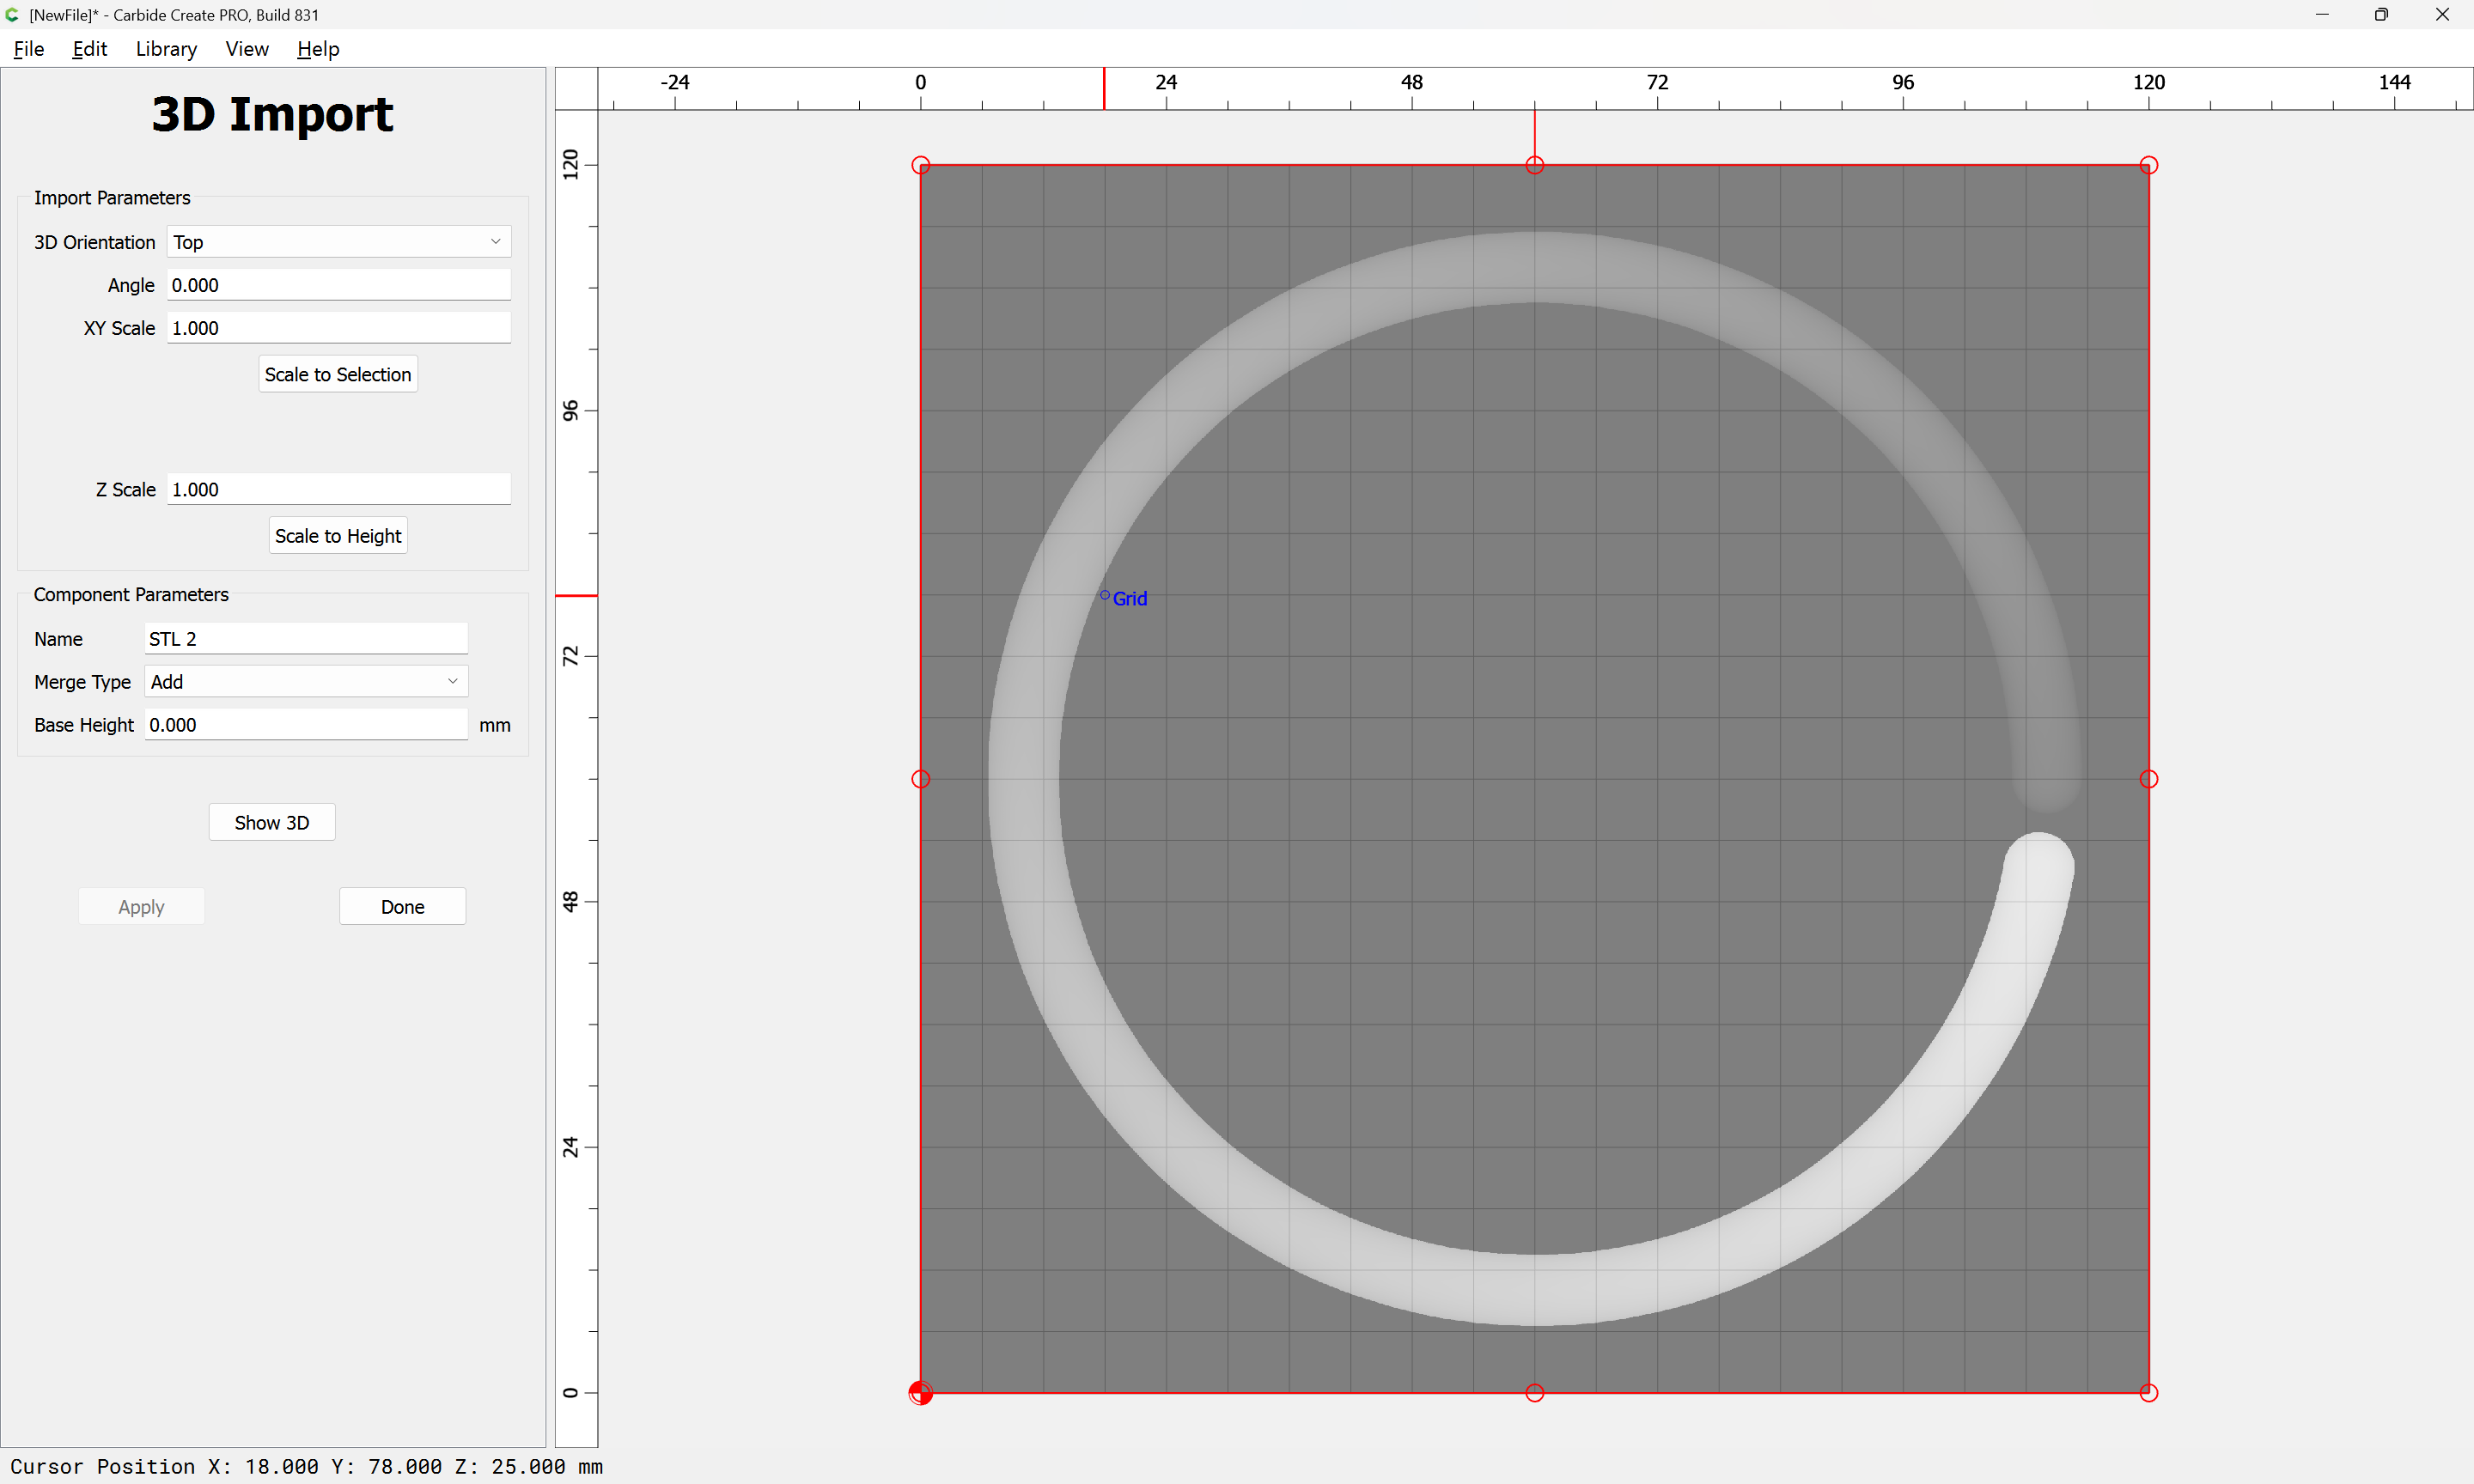Click the Z Scale input field
Screen dimensions: 2474x1484
(x=338, y=490)
